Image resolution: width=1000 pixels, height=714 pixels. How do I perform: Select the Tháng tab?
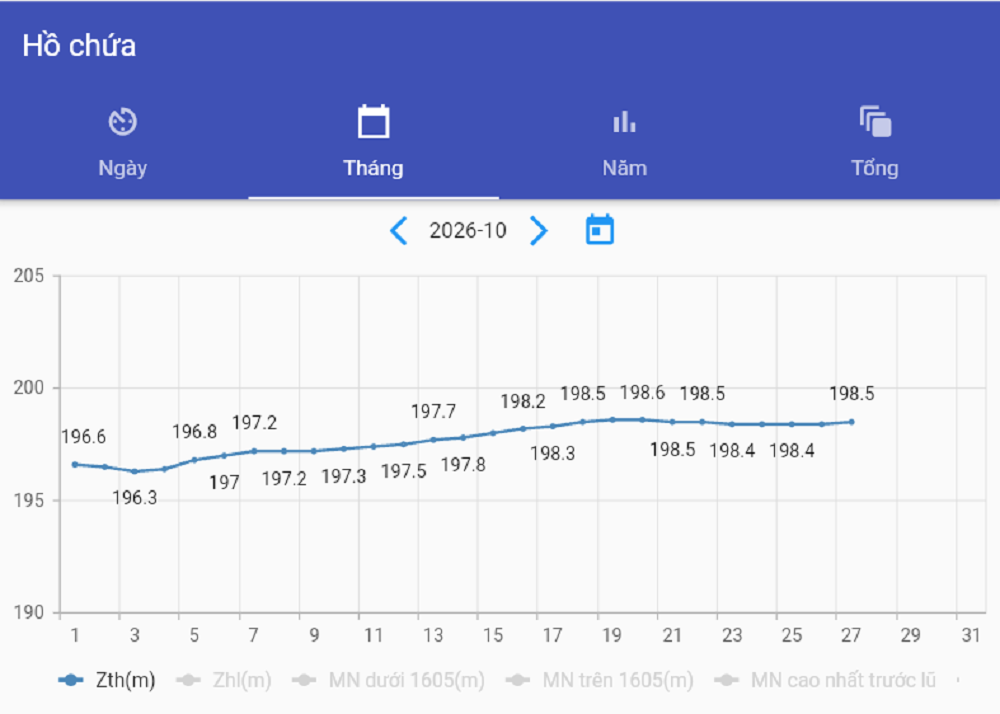[x=374, y=142]
